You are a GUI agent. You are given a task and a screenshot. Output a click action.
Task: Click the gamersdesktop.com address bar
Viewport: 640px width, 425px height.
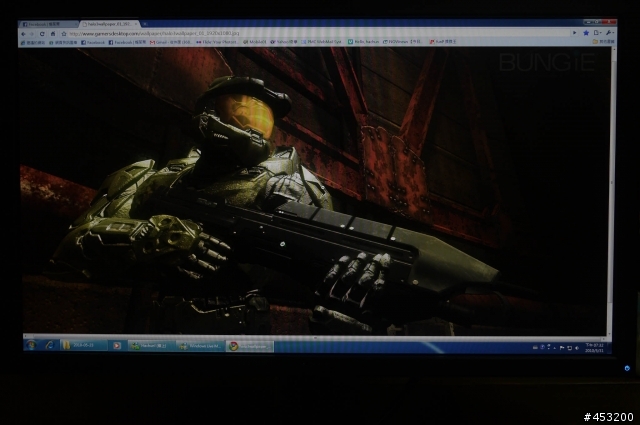click(x=318, y=33)
